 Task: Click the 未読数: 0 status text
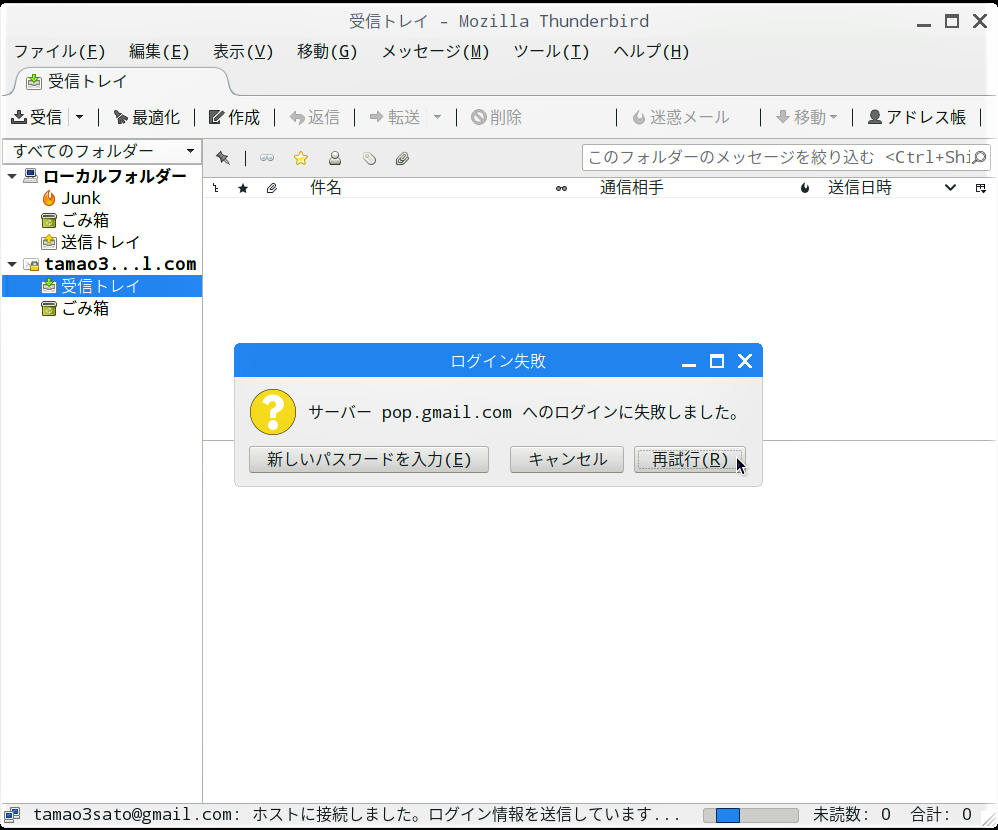coord(852,815)
